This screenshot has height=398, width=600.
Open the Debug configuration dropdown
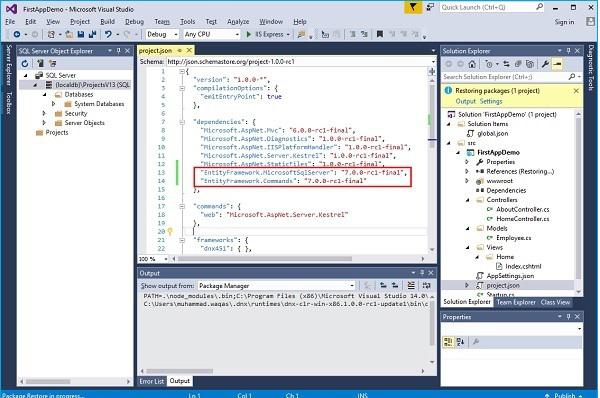176,34
